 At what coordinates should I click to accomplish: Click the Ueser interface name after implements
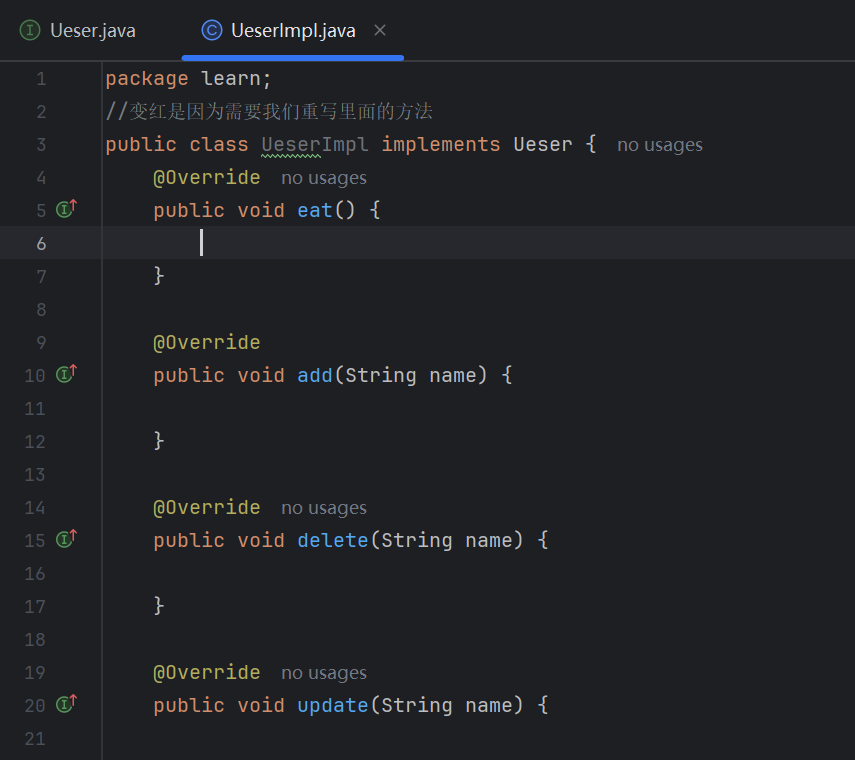pyautogui.click(x=543, y=144)
